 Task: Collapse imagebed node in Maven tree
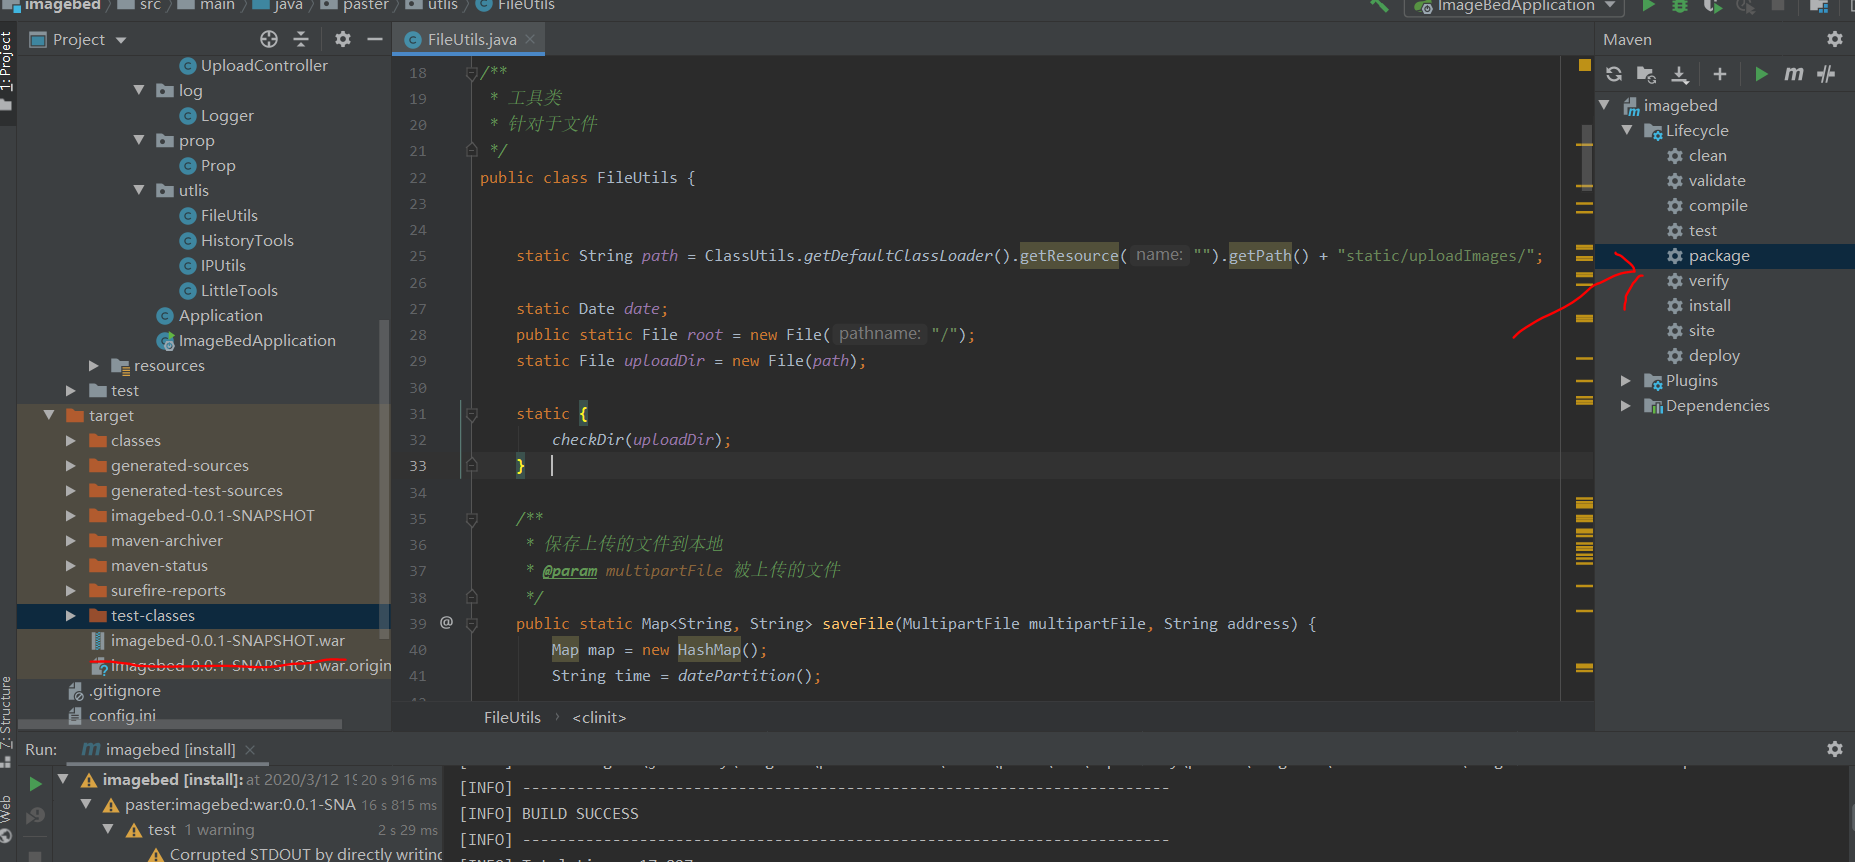click(1604, 105)
